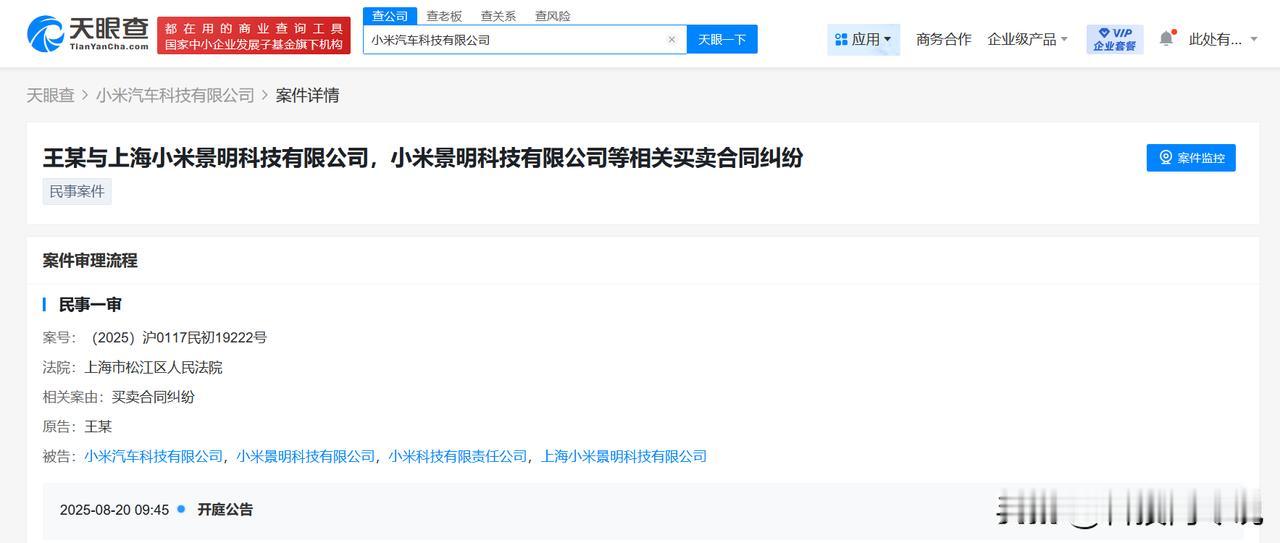Select the 查风险 search tab
This screenshot has width=1280, height=543.
point(553,16)
